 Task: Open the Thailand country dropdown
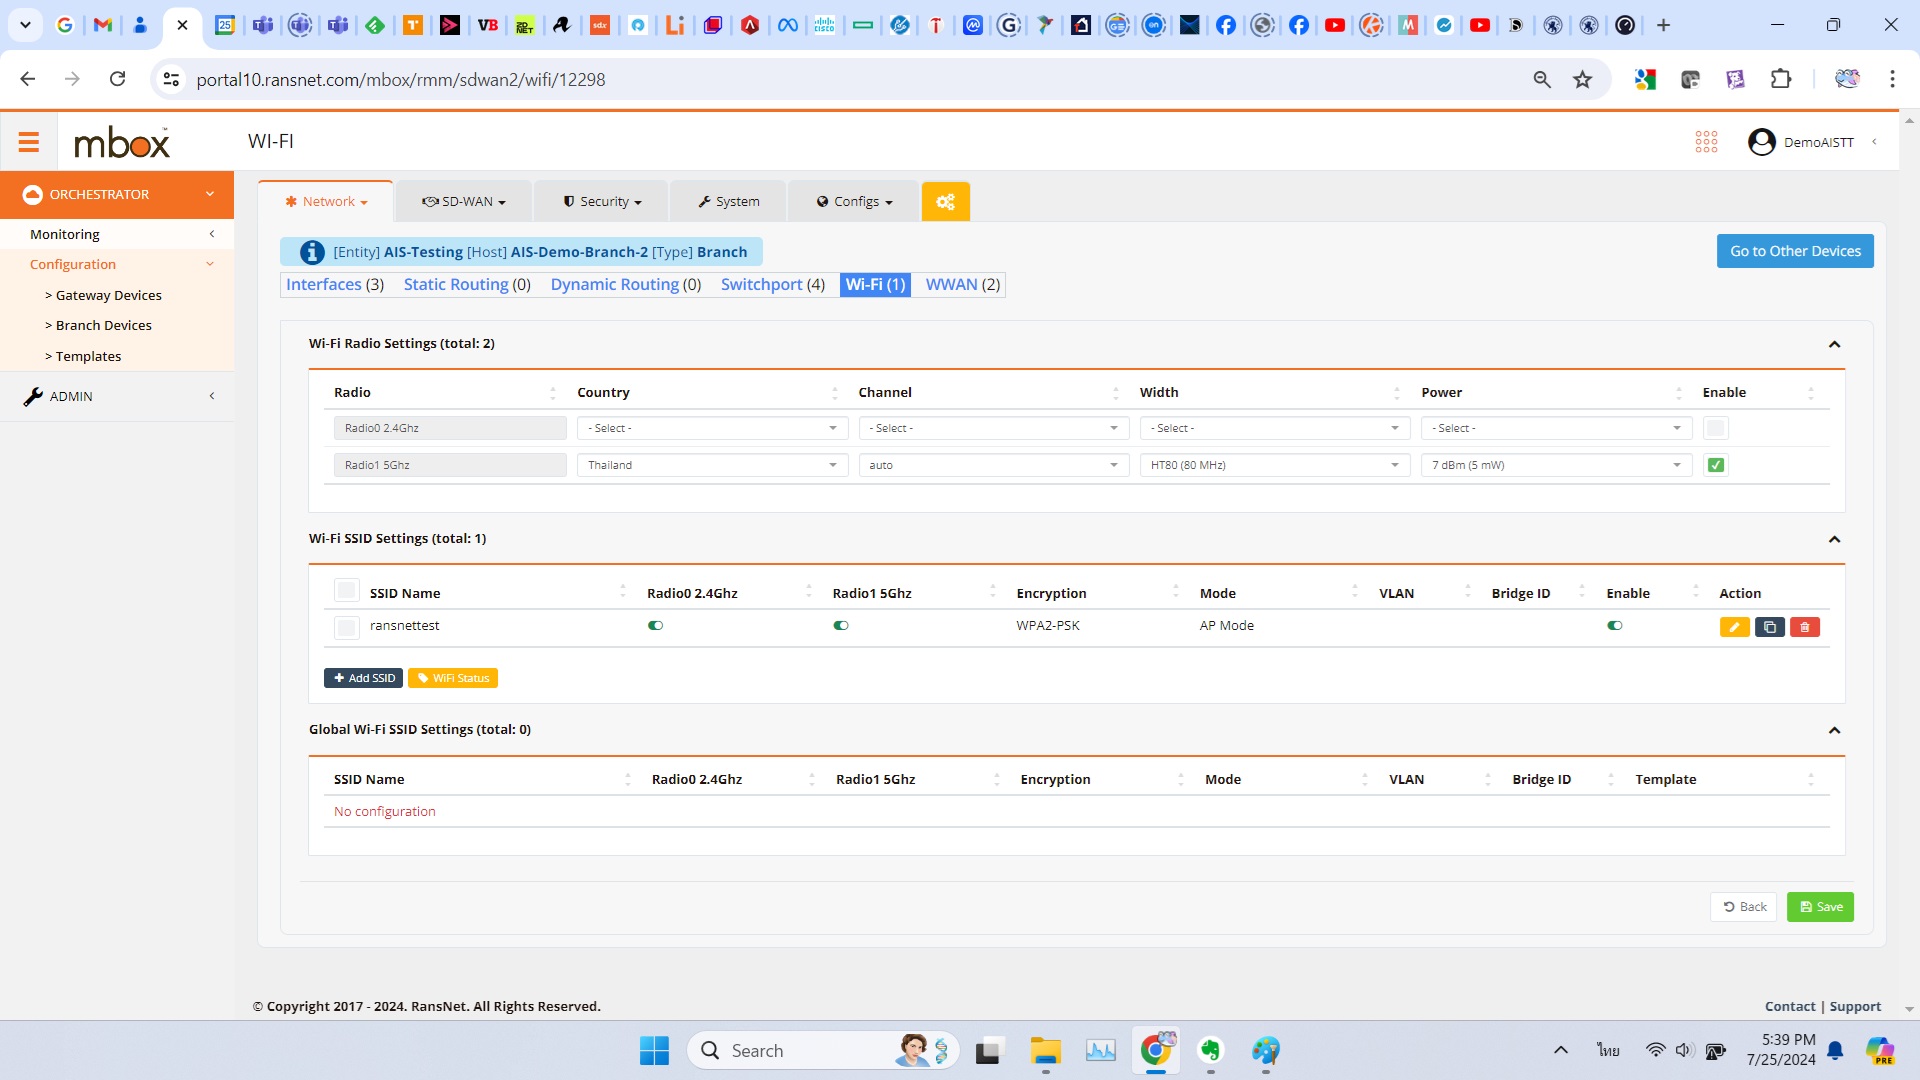(x=711, y=465)
